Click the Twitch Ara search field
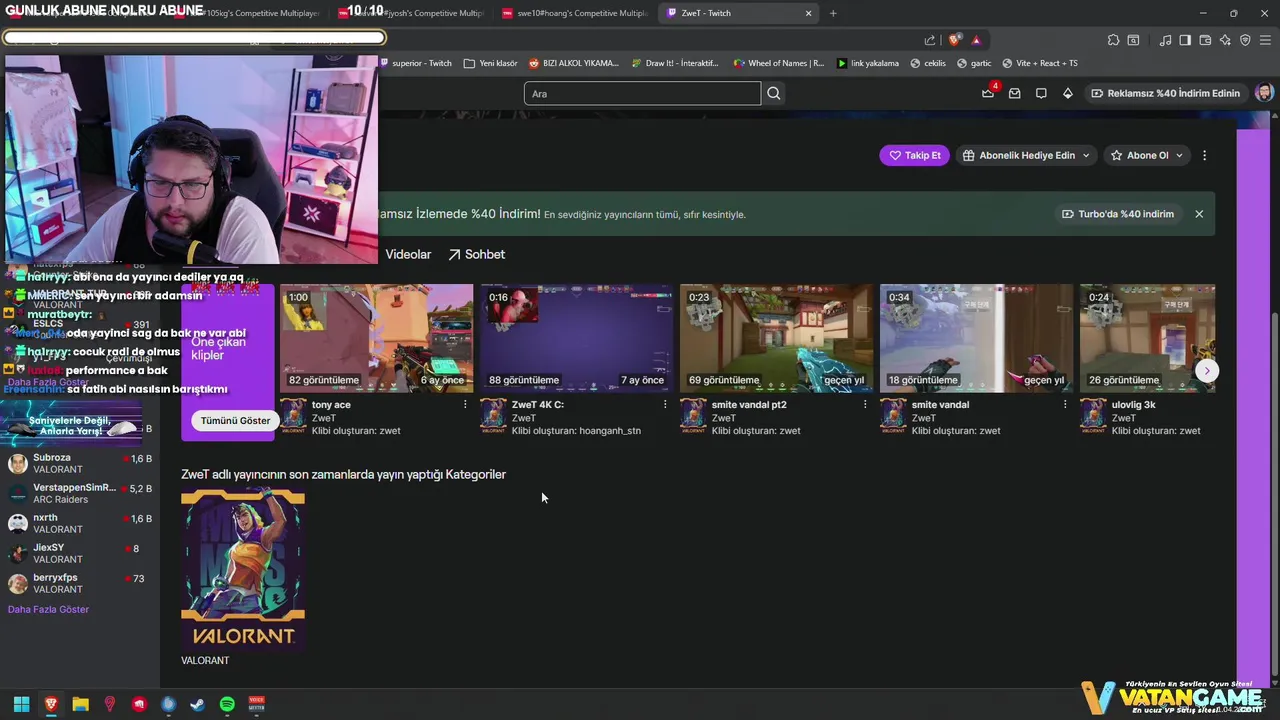This screenshot has height=720, width=1280. 642,93
